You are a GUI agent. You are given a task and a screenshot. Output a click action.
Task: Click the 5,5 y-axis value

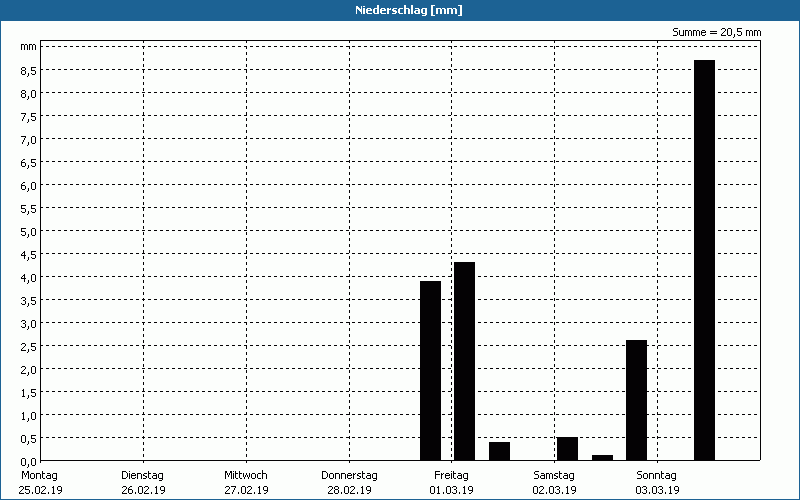click(29, 209)
